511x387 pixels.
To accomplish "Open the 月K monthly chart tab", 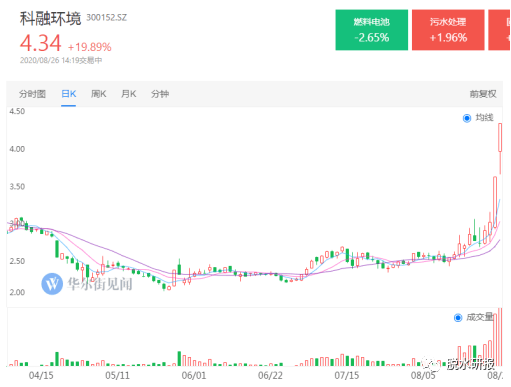I will (x=129, y=94).
